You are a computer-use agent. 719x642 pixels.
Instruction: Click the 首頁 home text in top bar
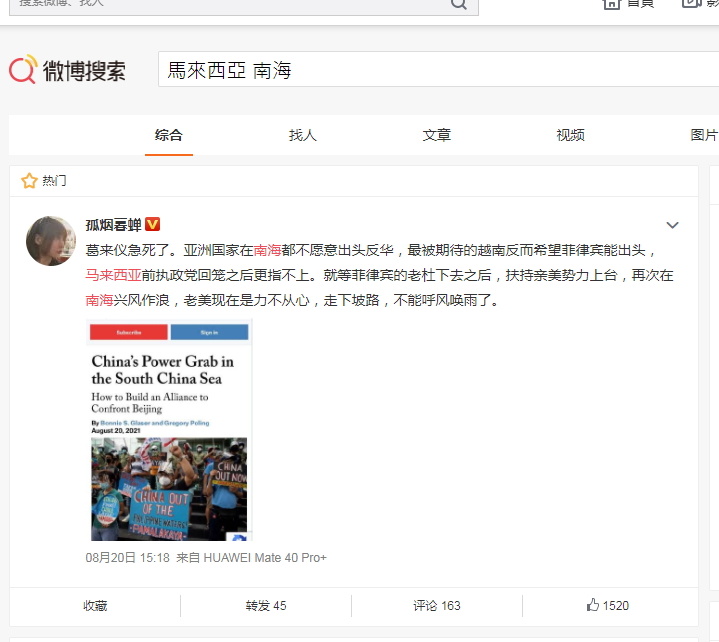pyautogui.click(x=641, y=4)
